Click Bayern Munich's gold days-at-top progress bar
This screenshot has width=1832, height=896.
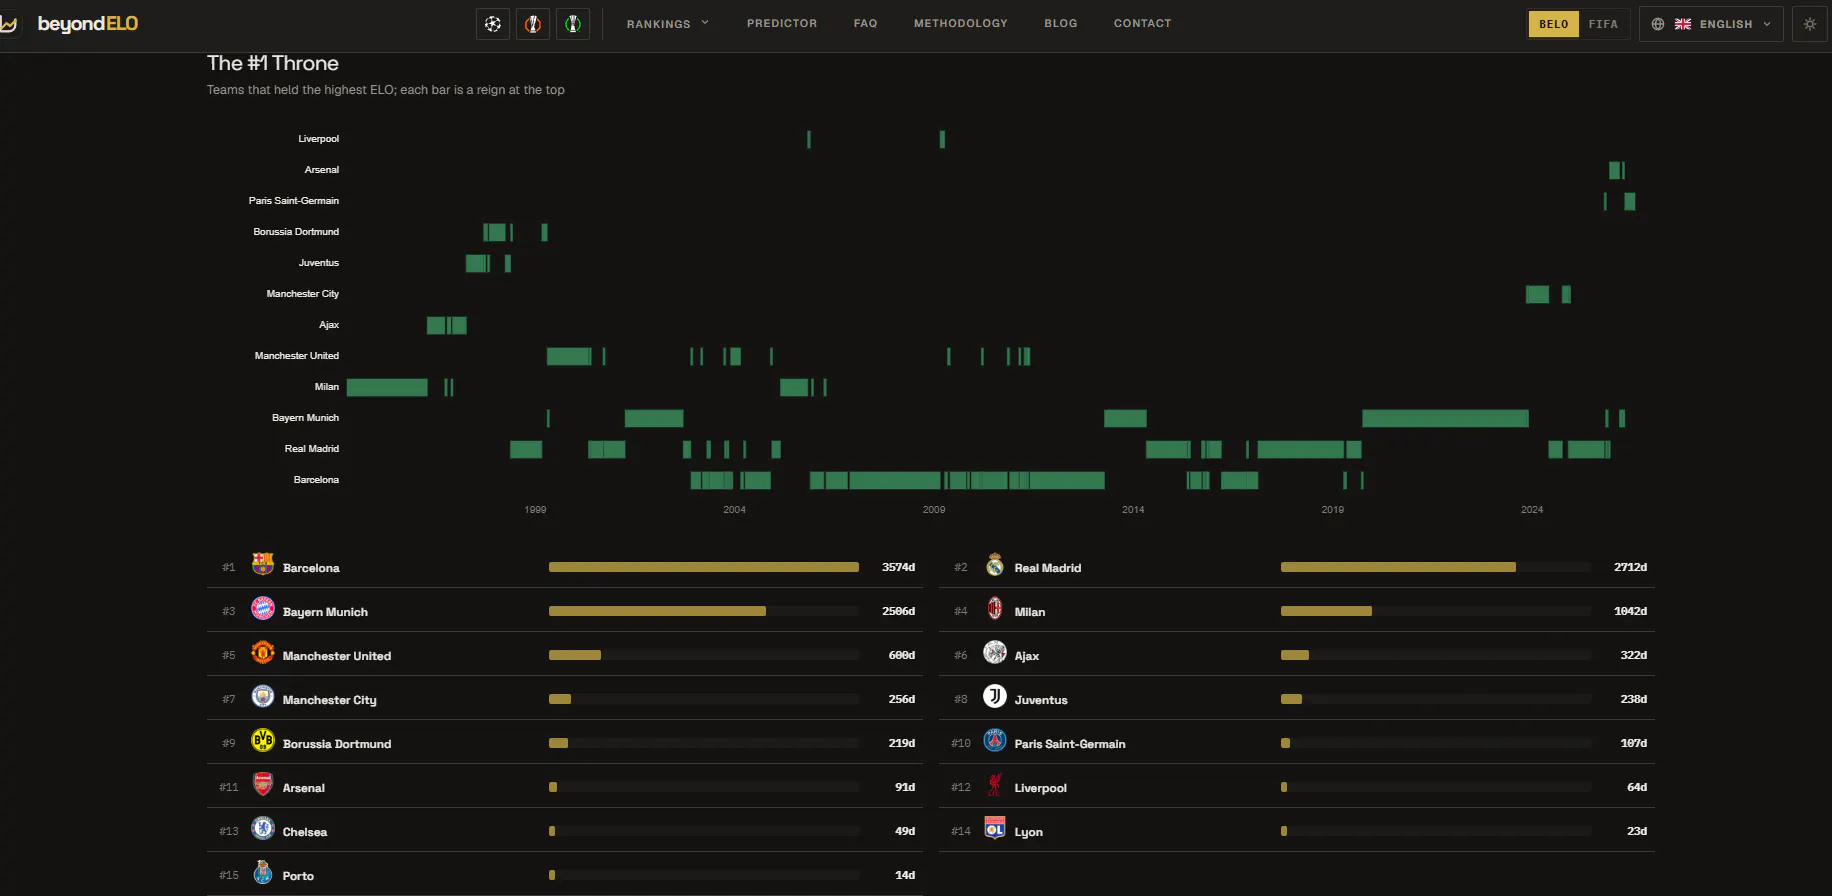657,611
